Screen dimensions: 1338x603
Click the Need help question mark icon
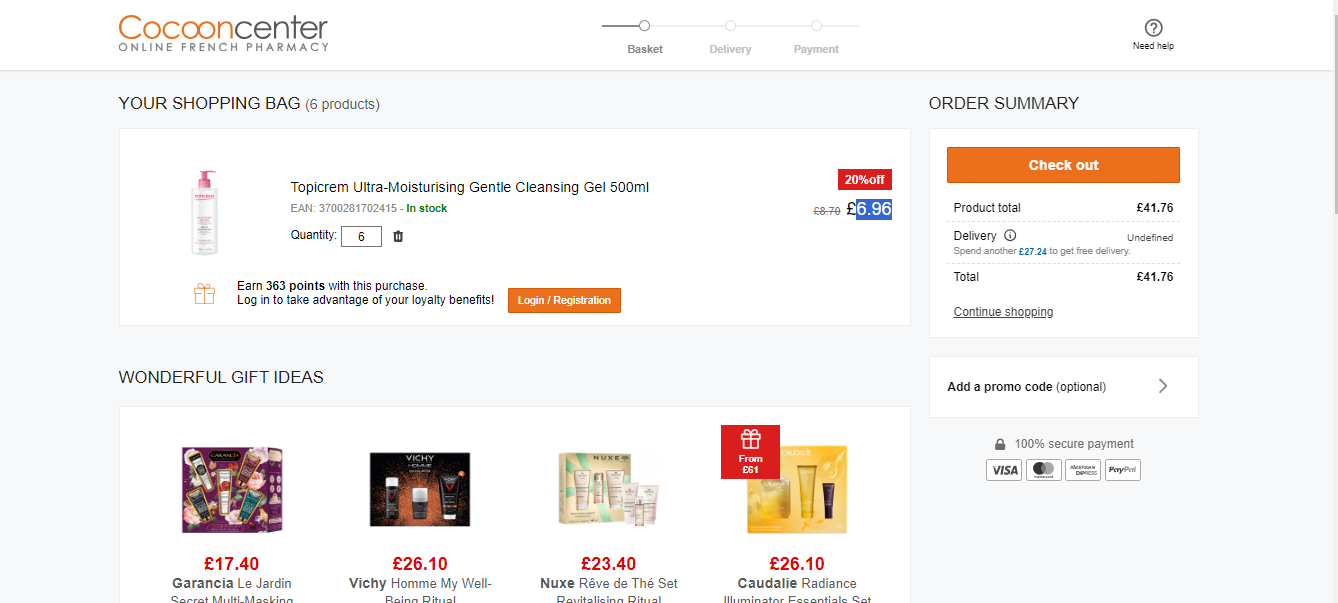coord(1153,28)
